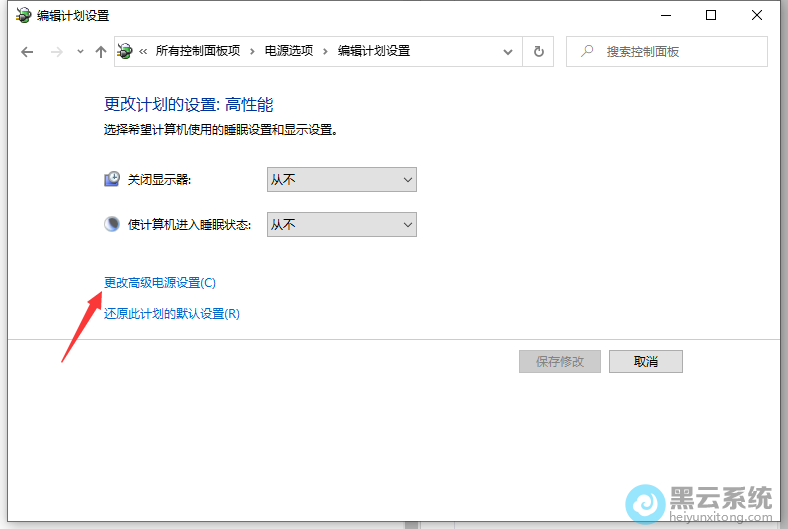Expand the recent locations chevron near the Back arrow
Viewport: 788px width, 529px height.
pos(80,52)
